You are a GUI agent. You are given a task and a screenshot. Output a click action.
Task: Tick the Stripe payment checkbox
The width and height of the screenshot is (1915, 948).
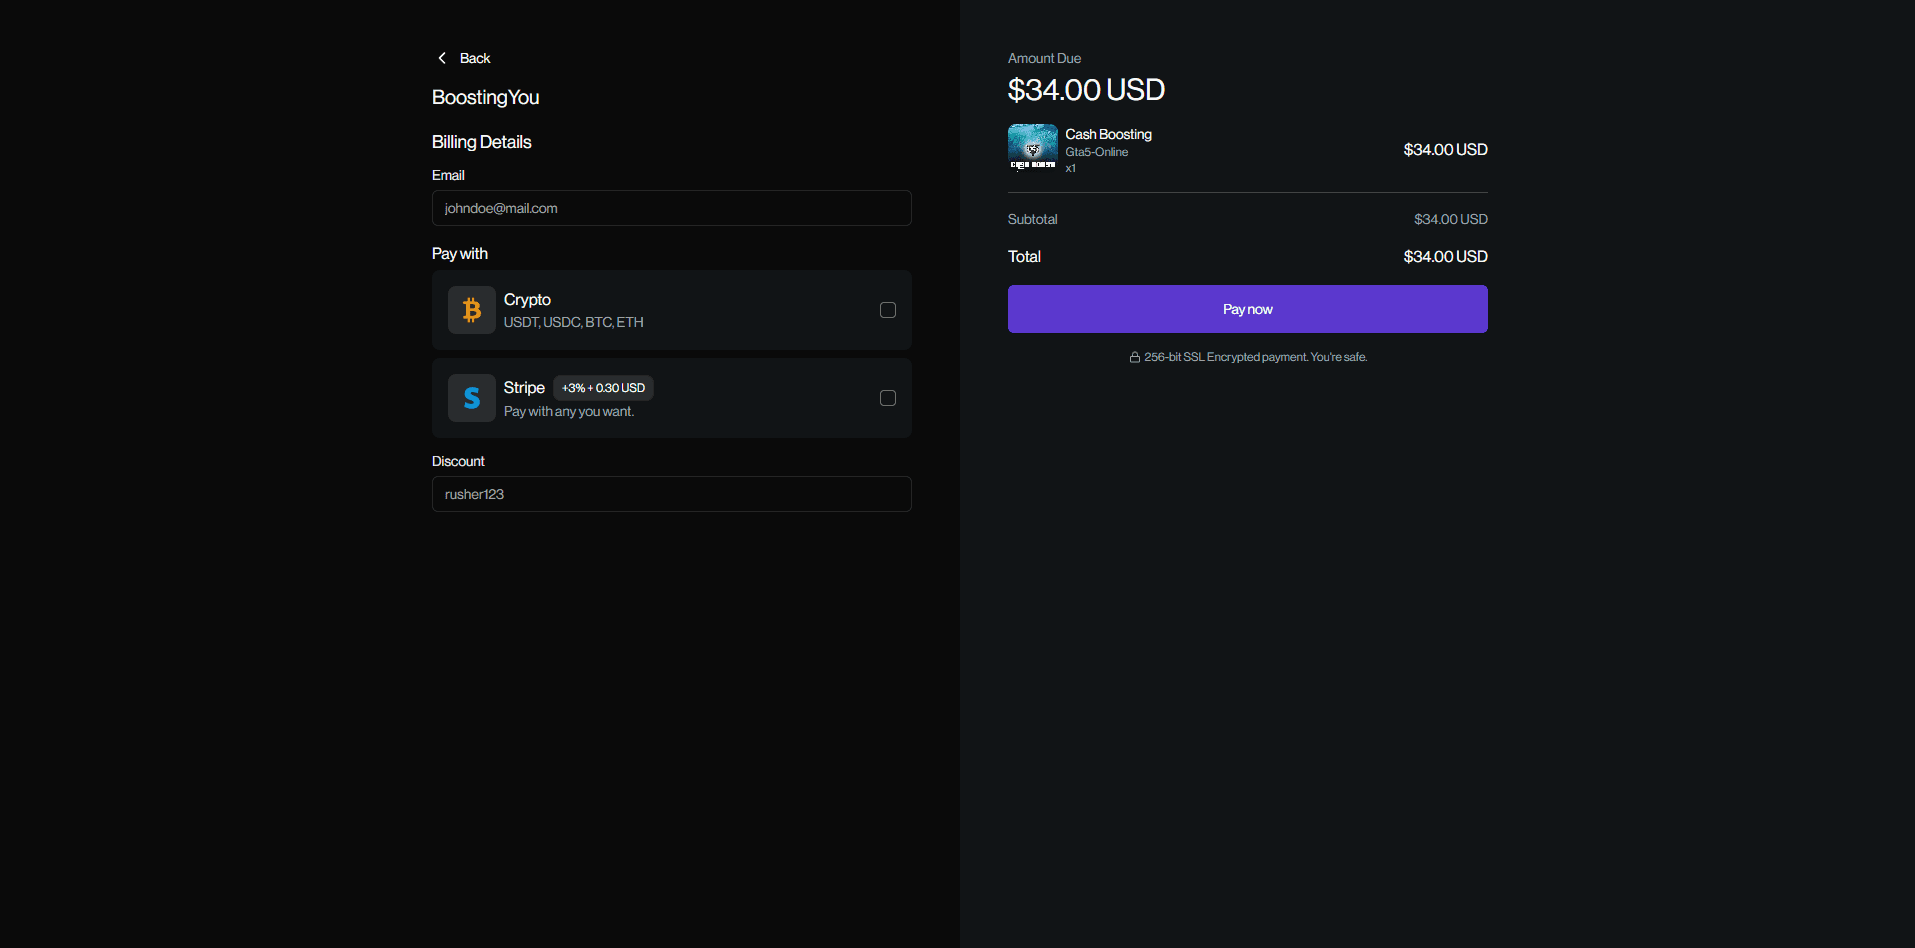click(888, 398)
